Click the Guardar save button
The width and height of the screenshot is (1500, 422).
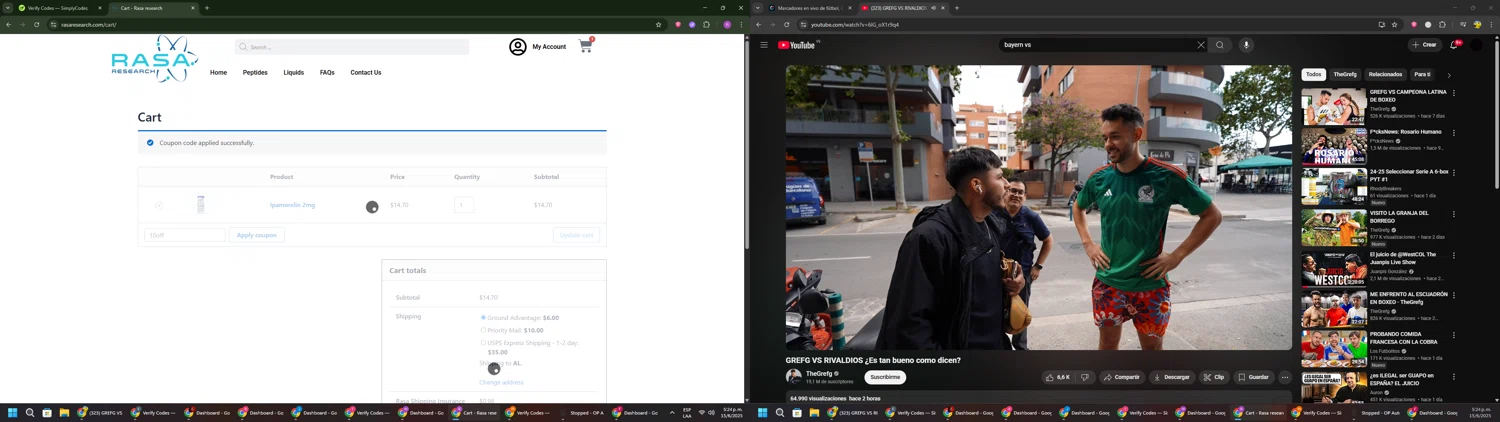(x=1253, y=377)
